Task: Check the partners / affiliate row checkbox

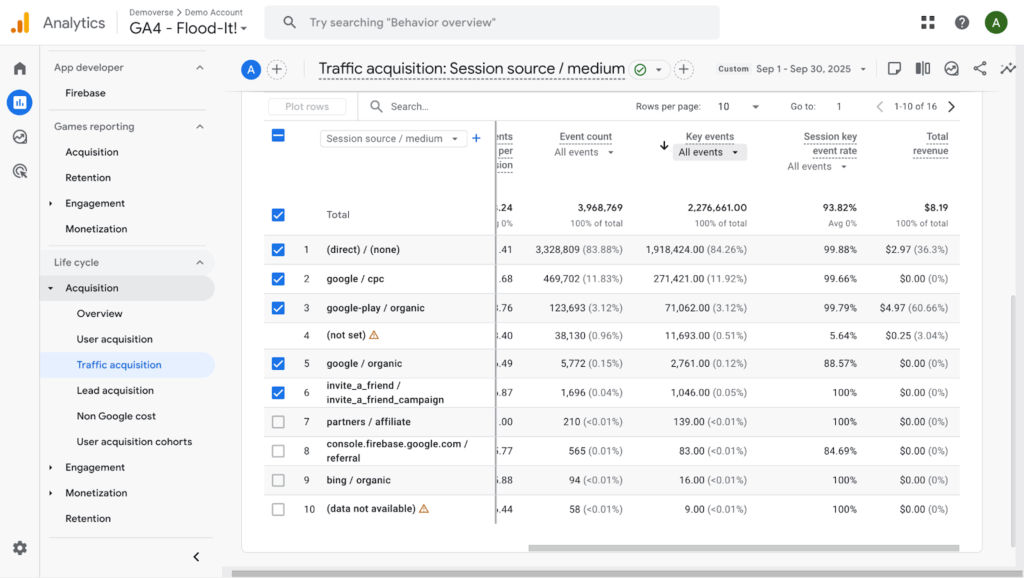Action: click(278, 422)
